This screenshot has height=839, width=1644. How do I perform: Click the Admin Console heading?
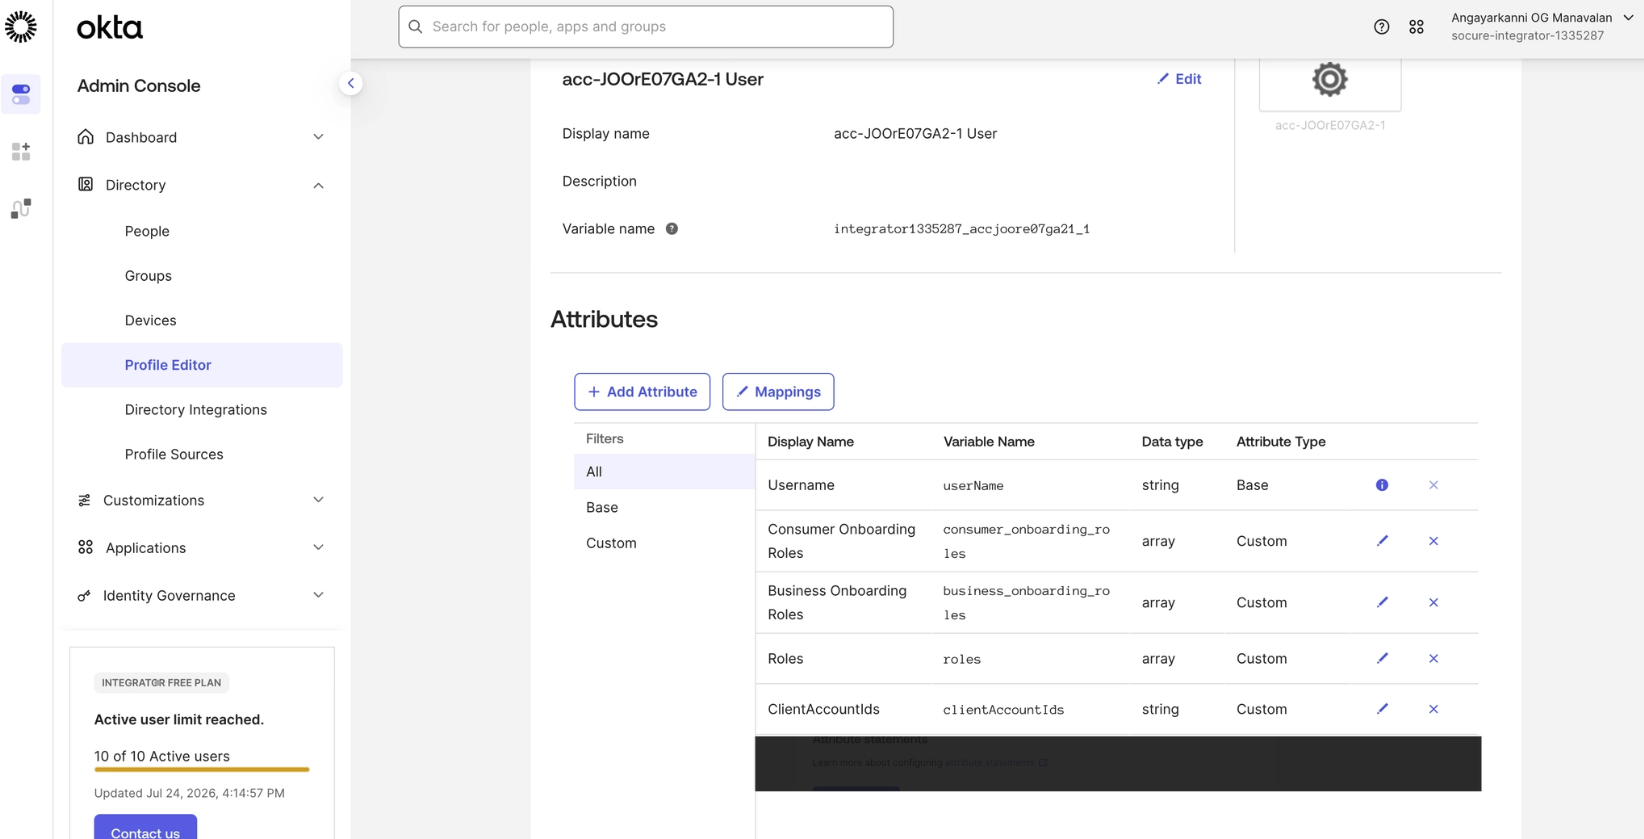click(x=139, y=86)
